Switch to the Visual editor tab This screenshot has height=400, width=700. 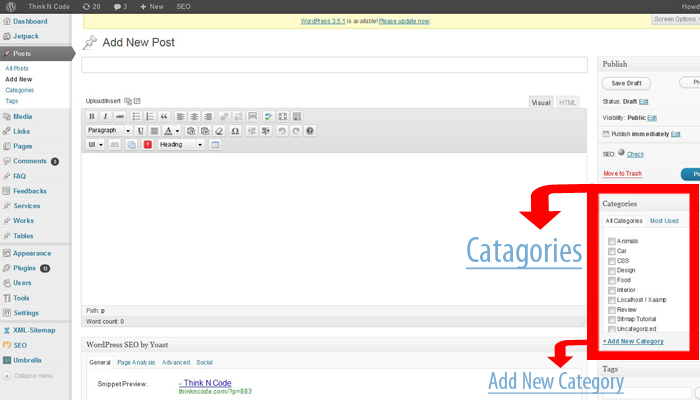click(x=541, y=103)
